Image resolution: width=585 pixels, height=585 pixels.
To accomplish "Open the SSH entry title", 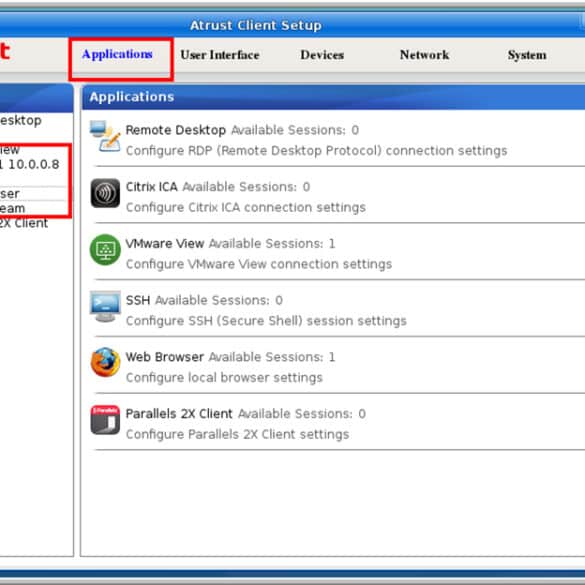I will 138,300.
